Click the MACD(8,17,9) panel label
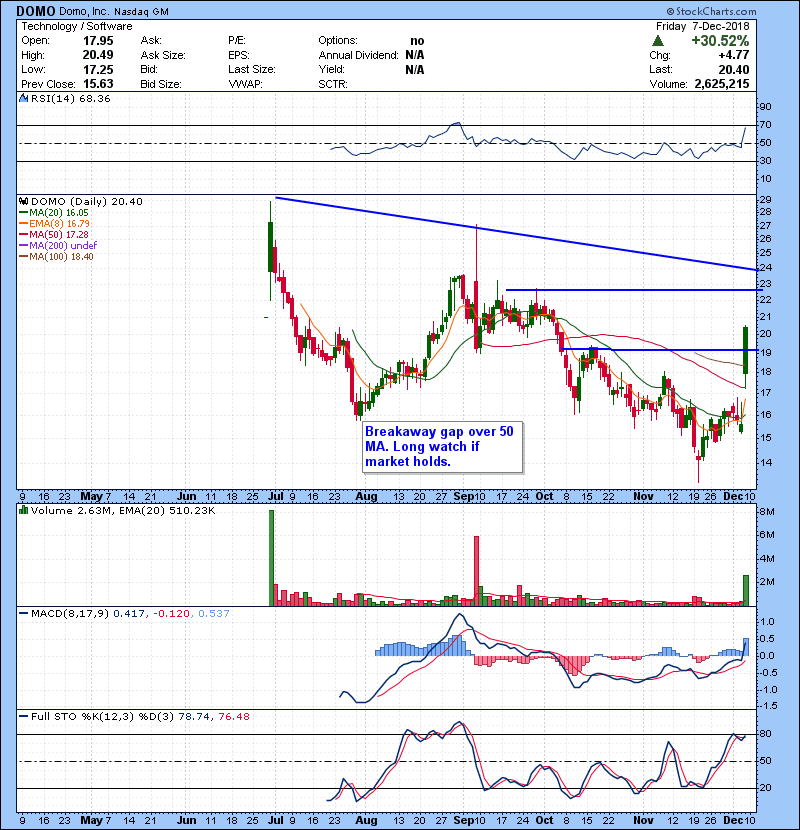 tap(70, 614)
